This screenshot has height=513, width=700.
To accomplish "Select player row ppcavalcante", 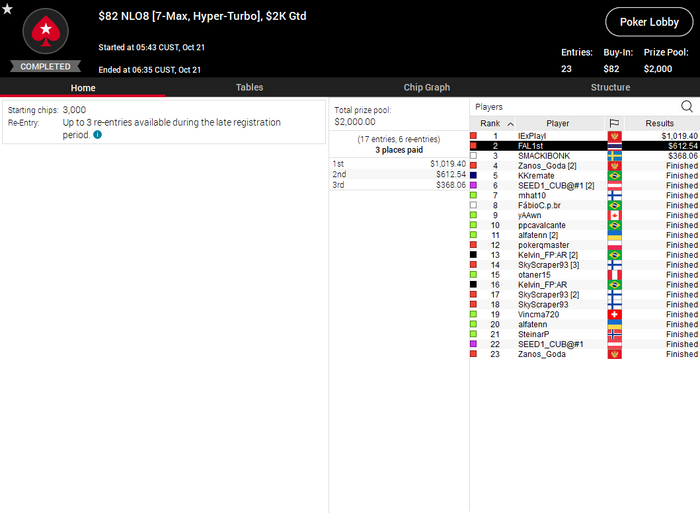I will 584,225.
